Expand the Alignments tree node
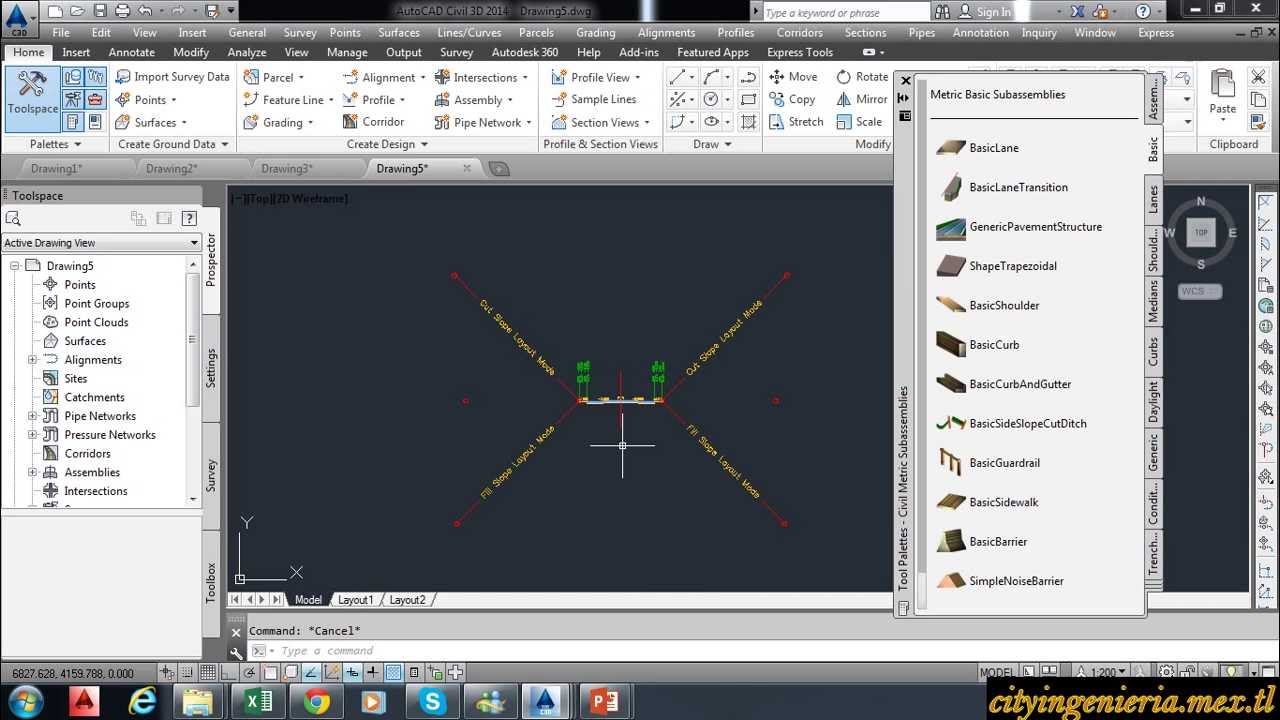This screenshot has width=1280, height=720. 32,360
